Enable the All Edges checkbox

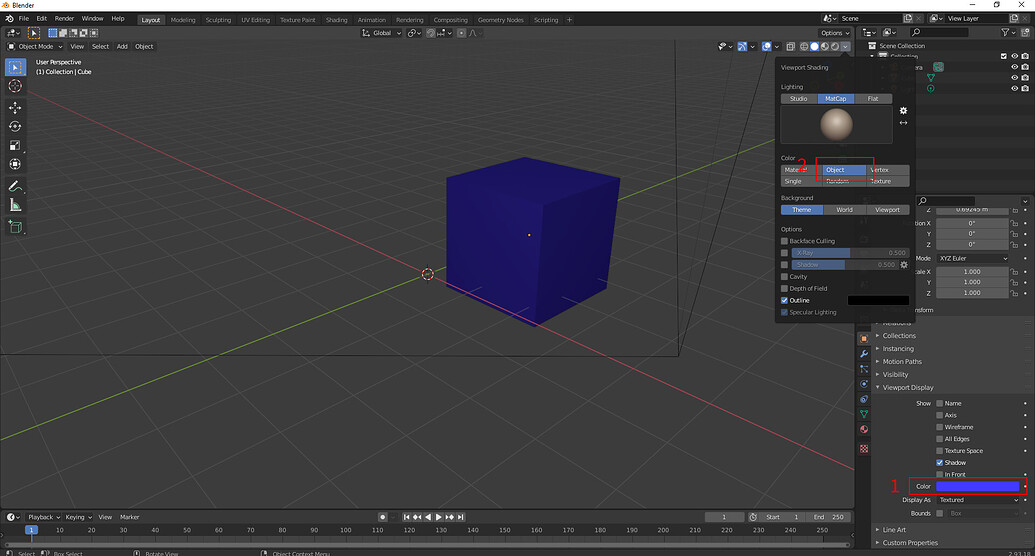coord(939,439)
